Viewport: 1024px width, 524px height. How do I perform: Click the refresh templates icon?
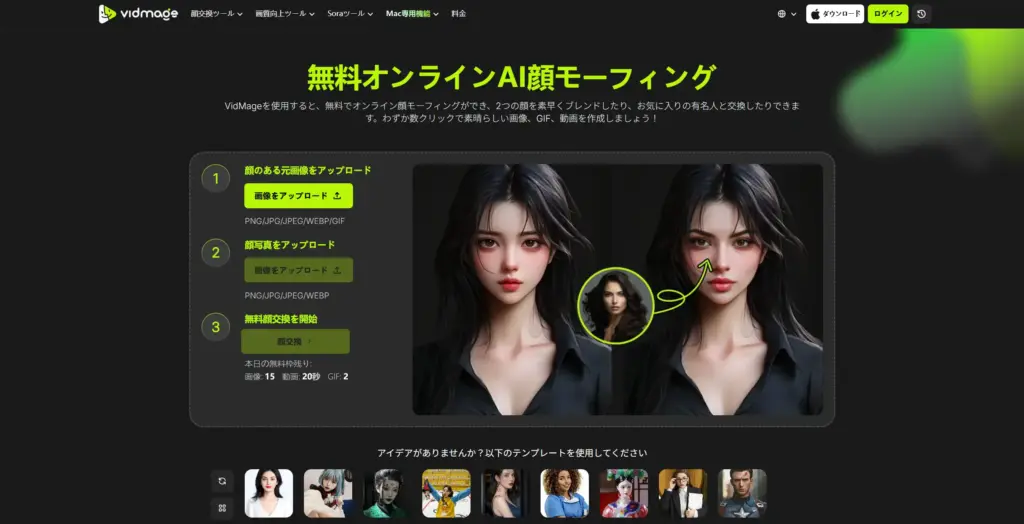tap(223, 481)
